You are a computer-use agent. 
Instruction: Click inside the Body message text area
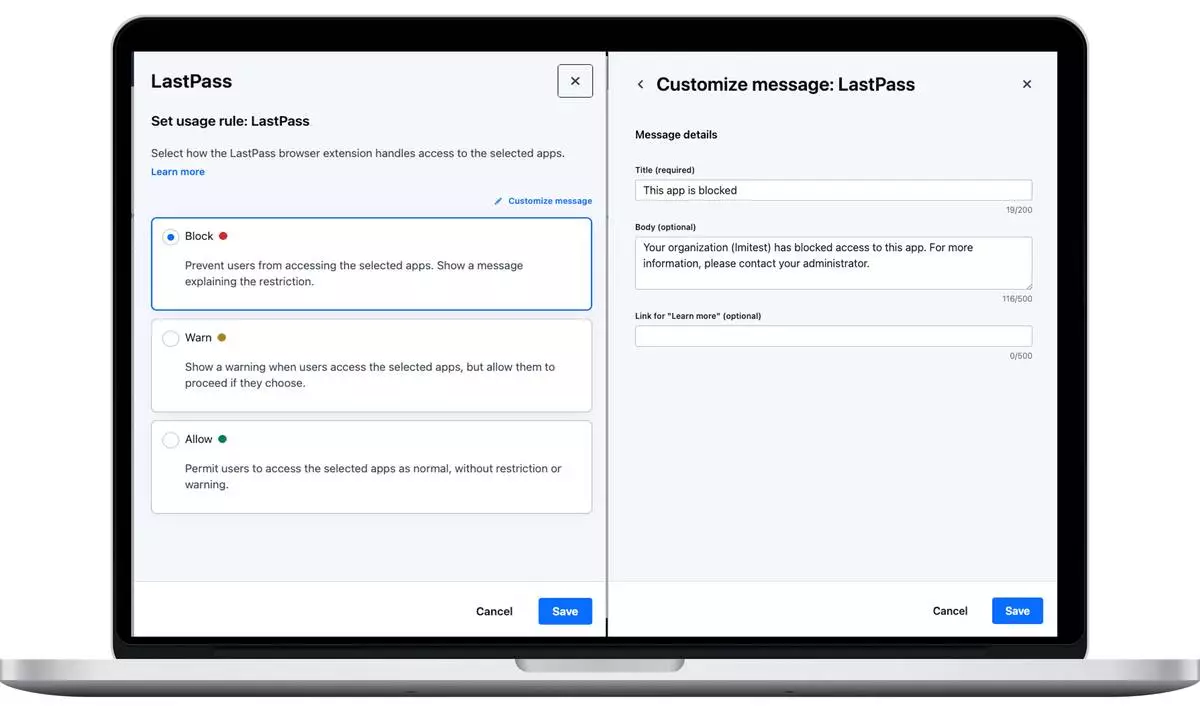pyautogui.click(x=833, y=263)
